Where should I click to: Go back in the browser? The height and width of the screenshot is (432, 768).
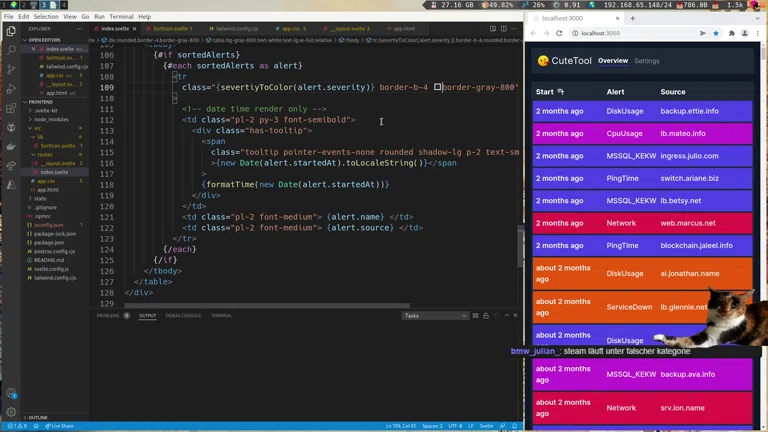pos(533,33)
